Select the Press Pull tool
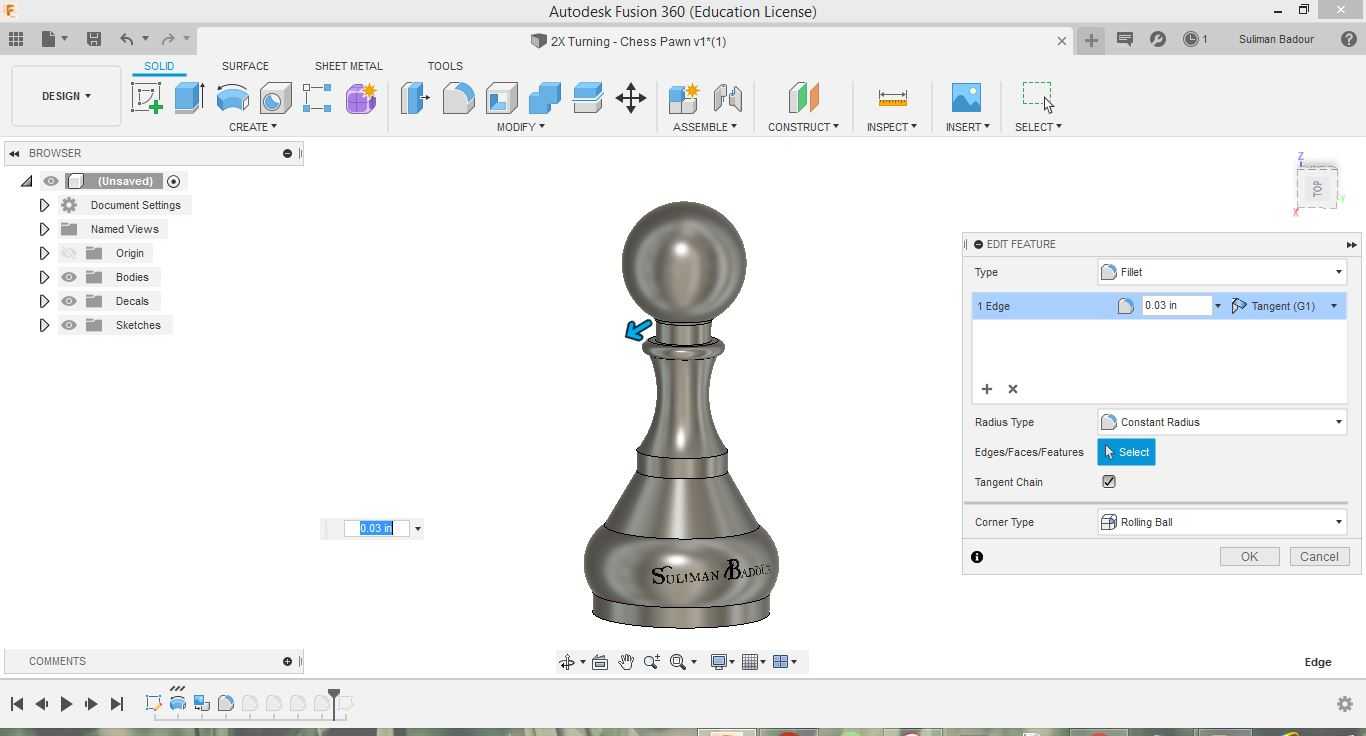Image resolution: width=1366 pixels, height=736 pixels. coord(415,98)
